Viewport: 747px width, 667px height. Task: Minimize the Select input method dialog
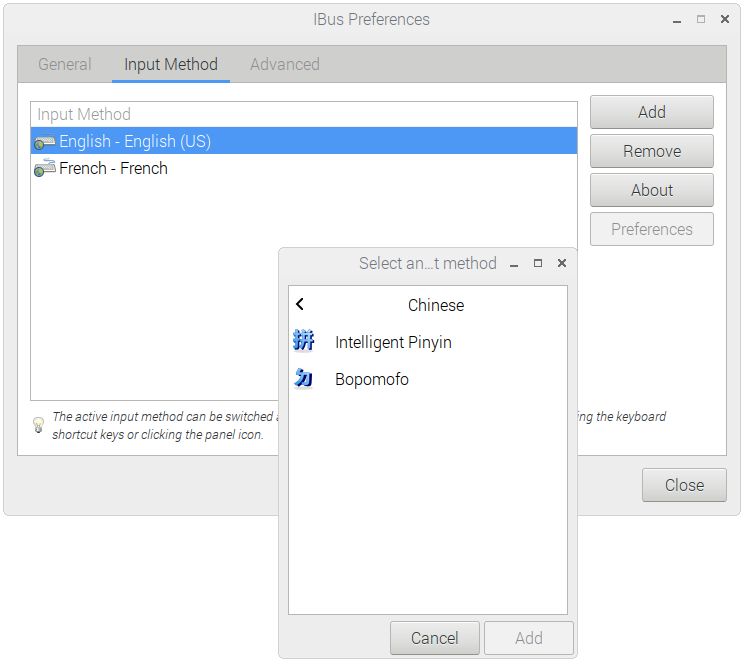514,264
